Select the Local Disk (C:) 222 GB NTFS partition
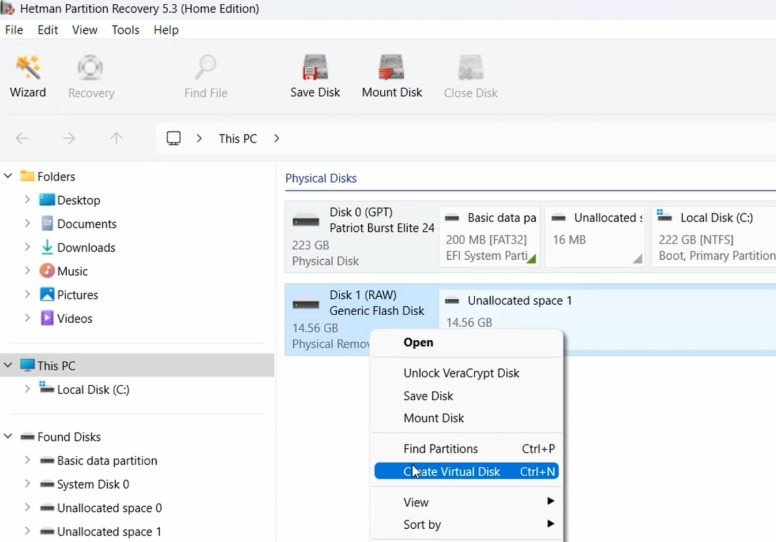776x542 pixels. pos(714,237)
